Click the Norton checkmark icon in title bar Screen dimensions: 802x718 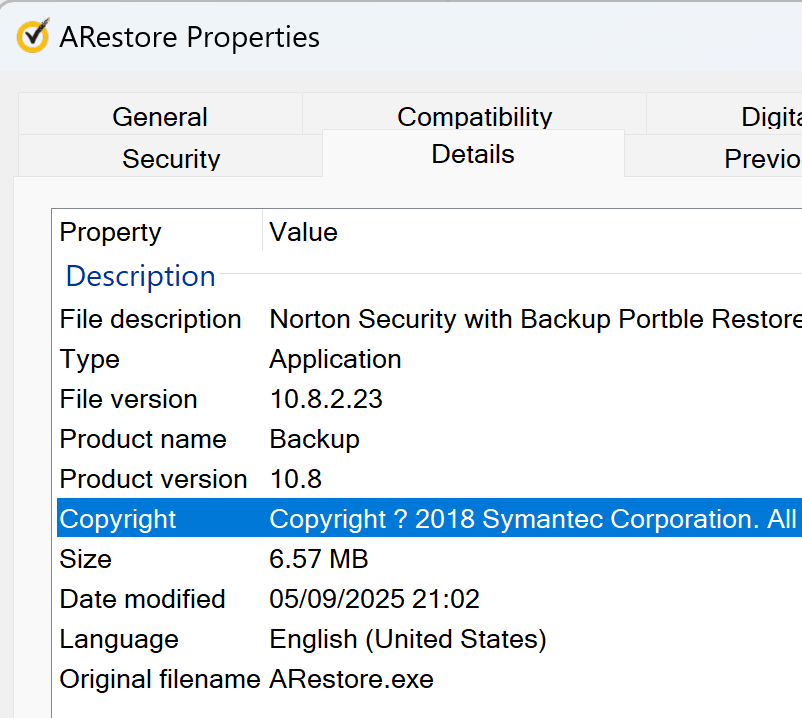tap(33, 37)
